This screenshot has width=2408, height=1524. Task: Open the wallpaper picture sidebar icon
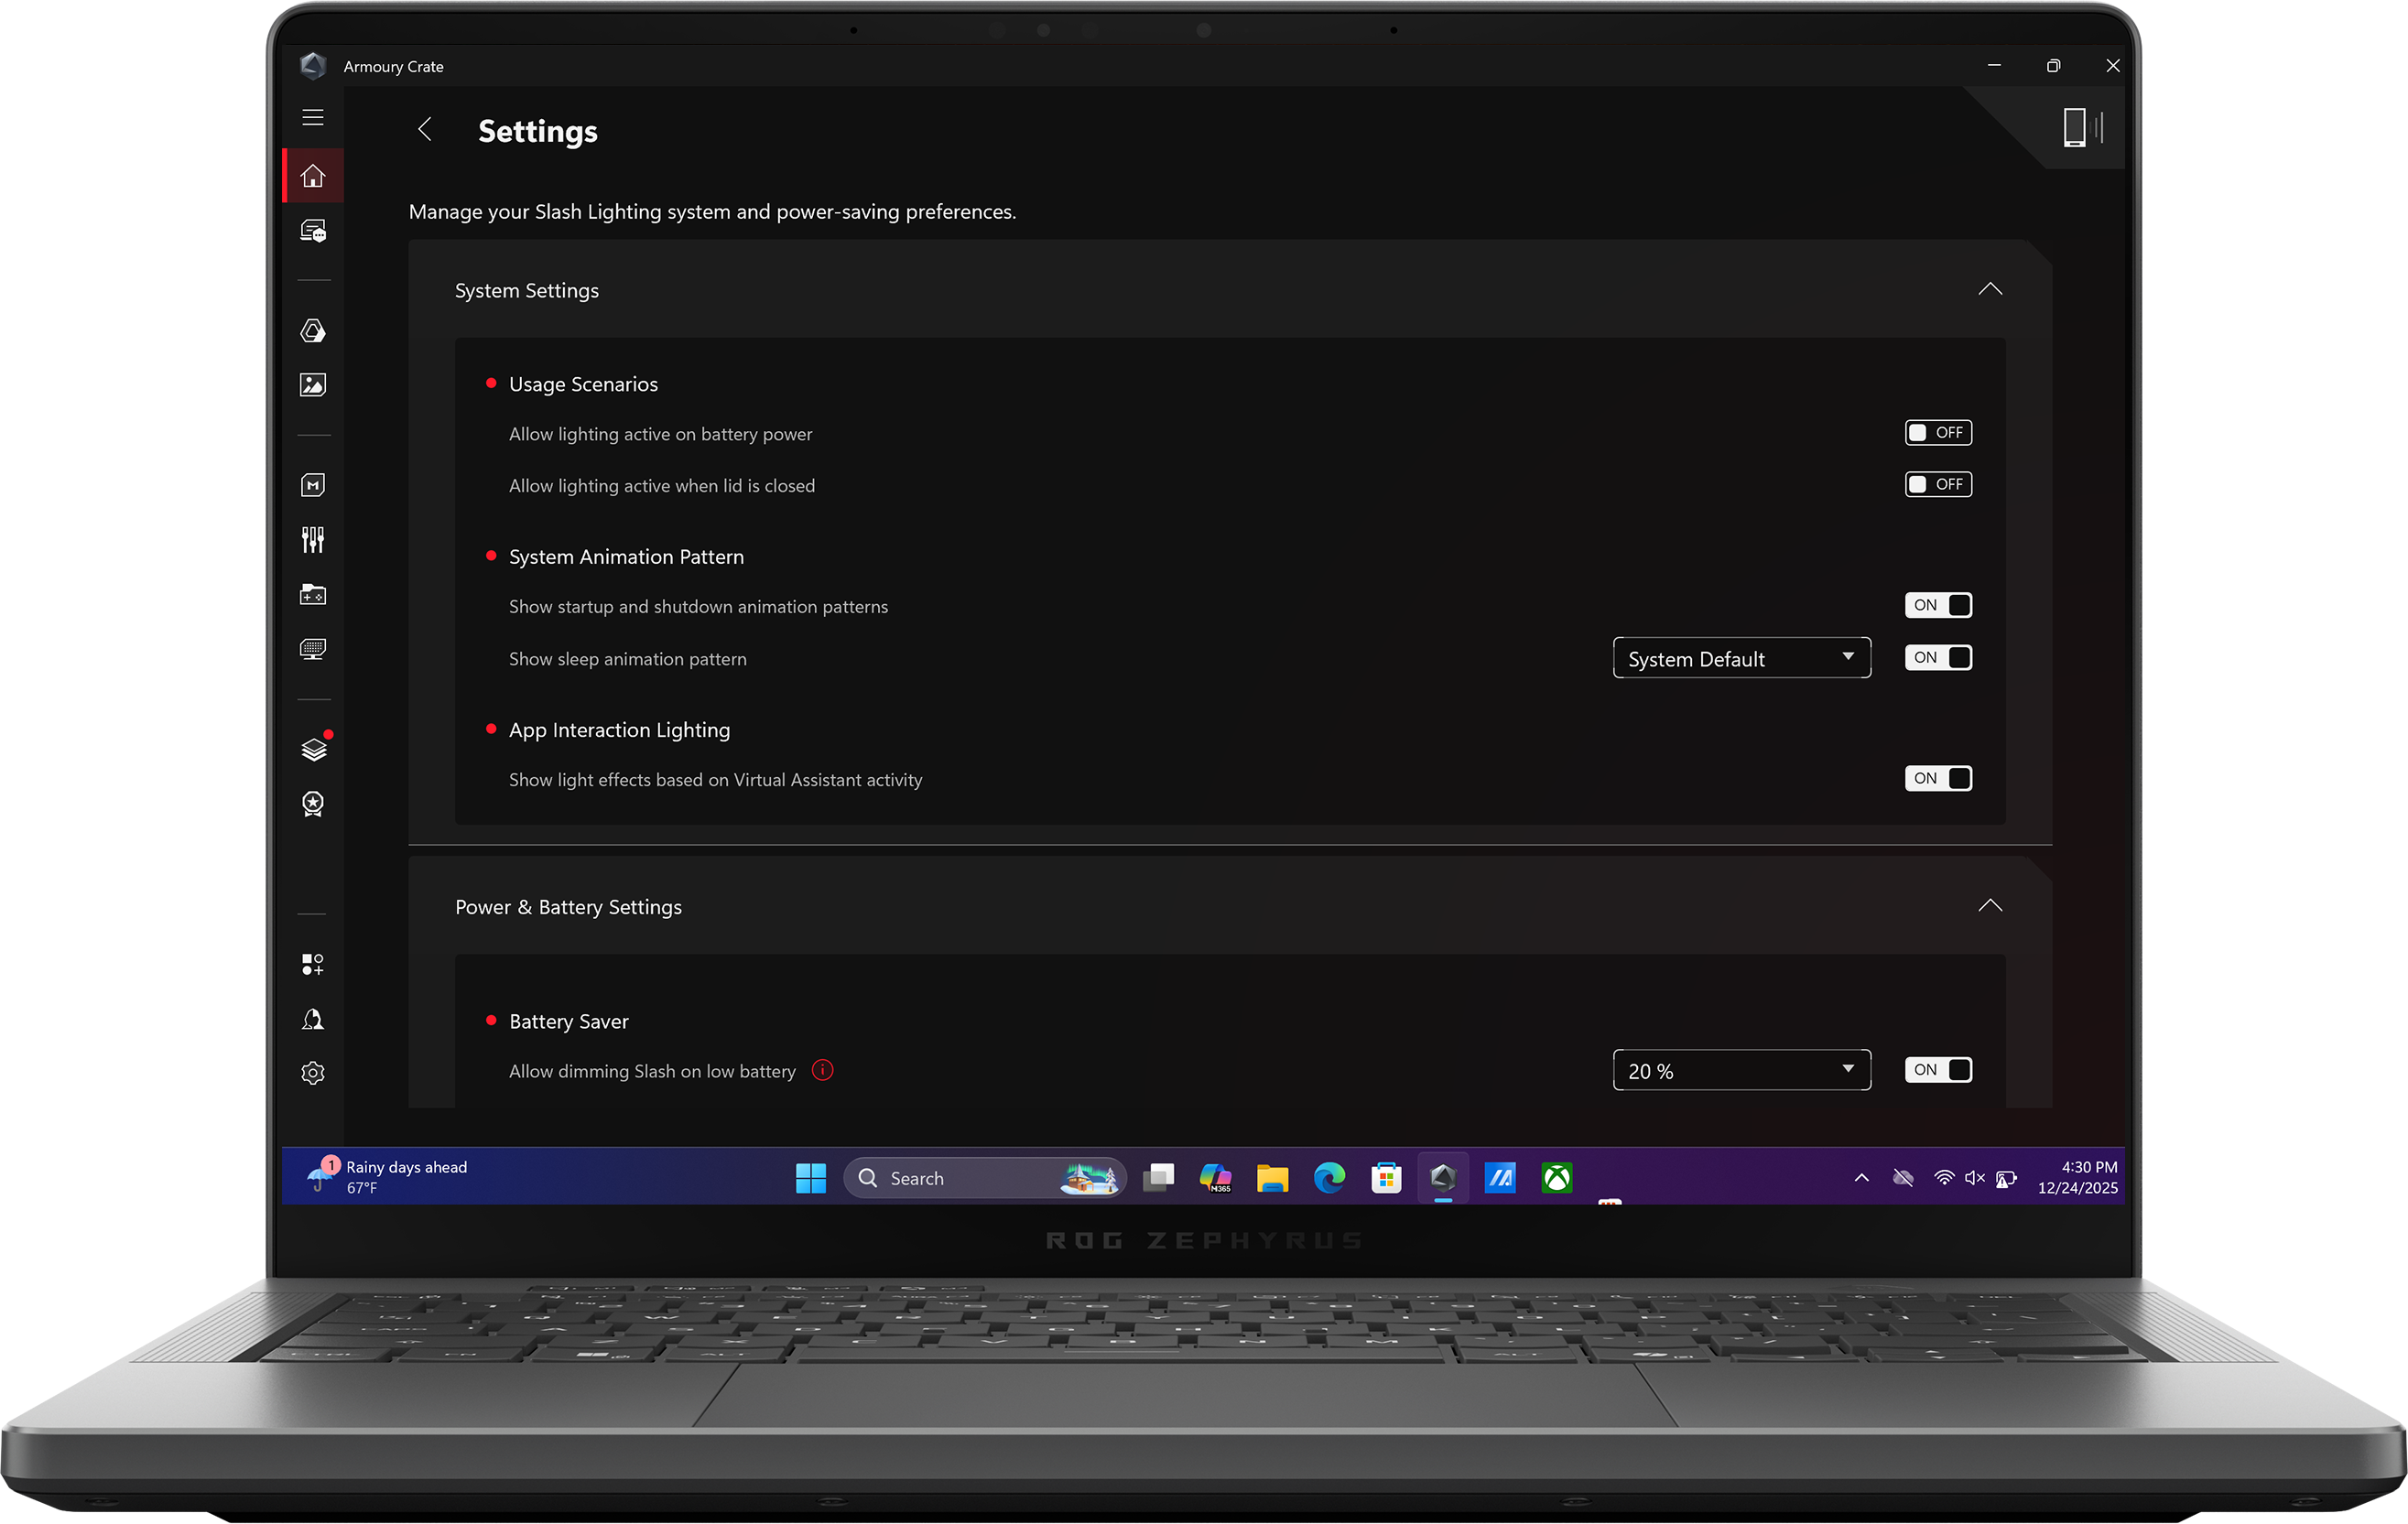coord(313,385)
